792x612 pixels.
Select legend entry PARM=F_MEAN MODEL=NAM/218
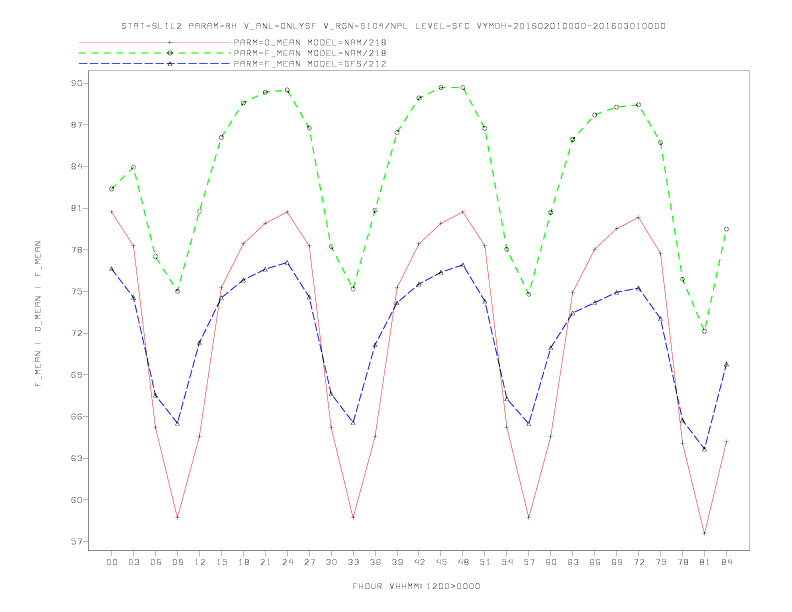310,53
